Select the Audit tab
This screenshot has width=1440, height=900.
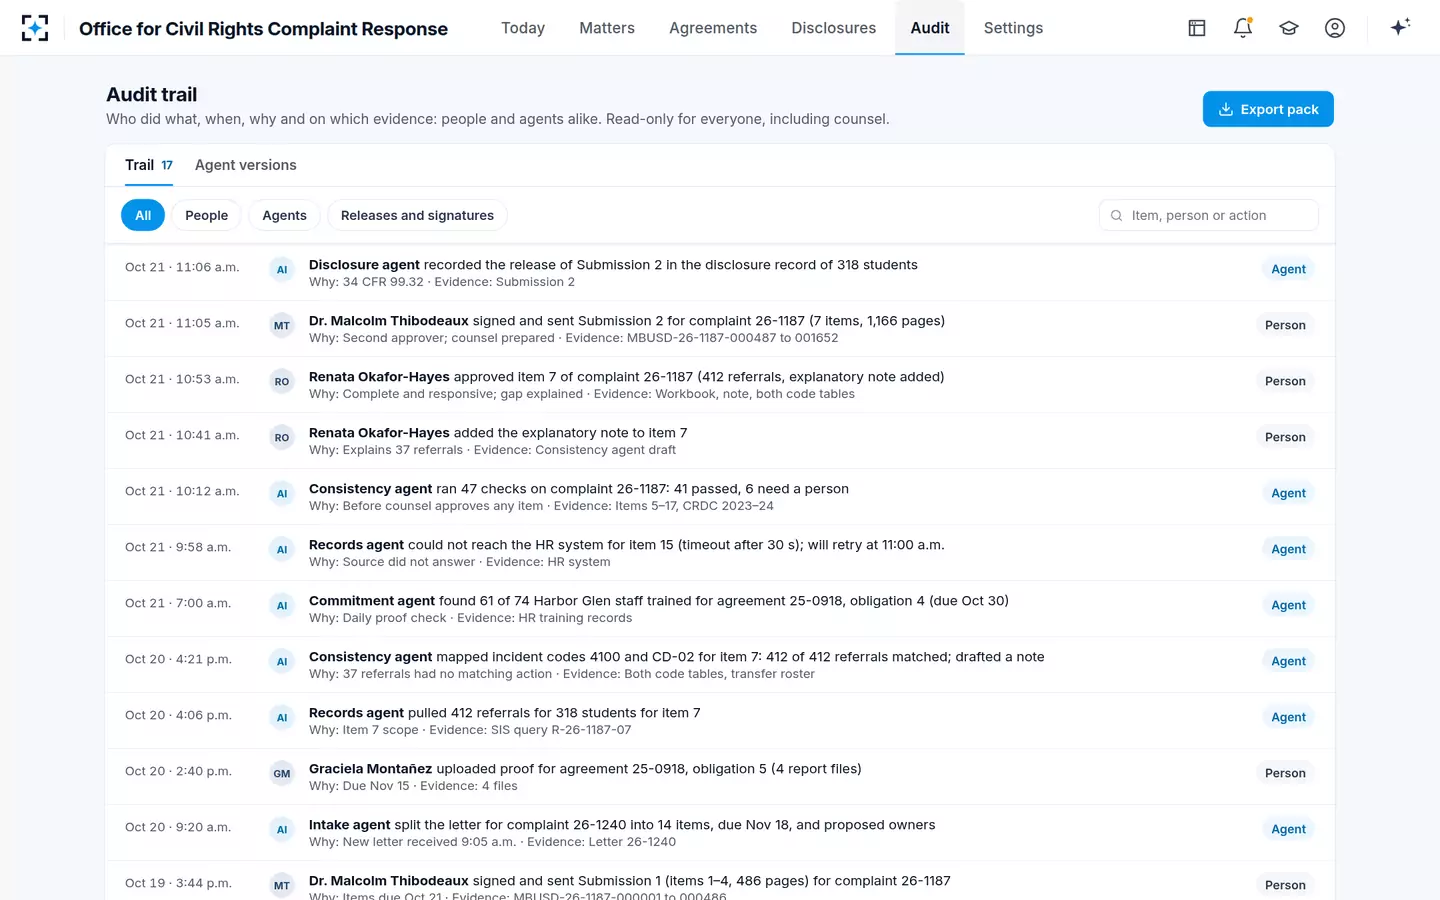[930, 28]
